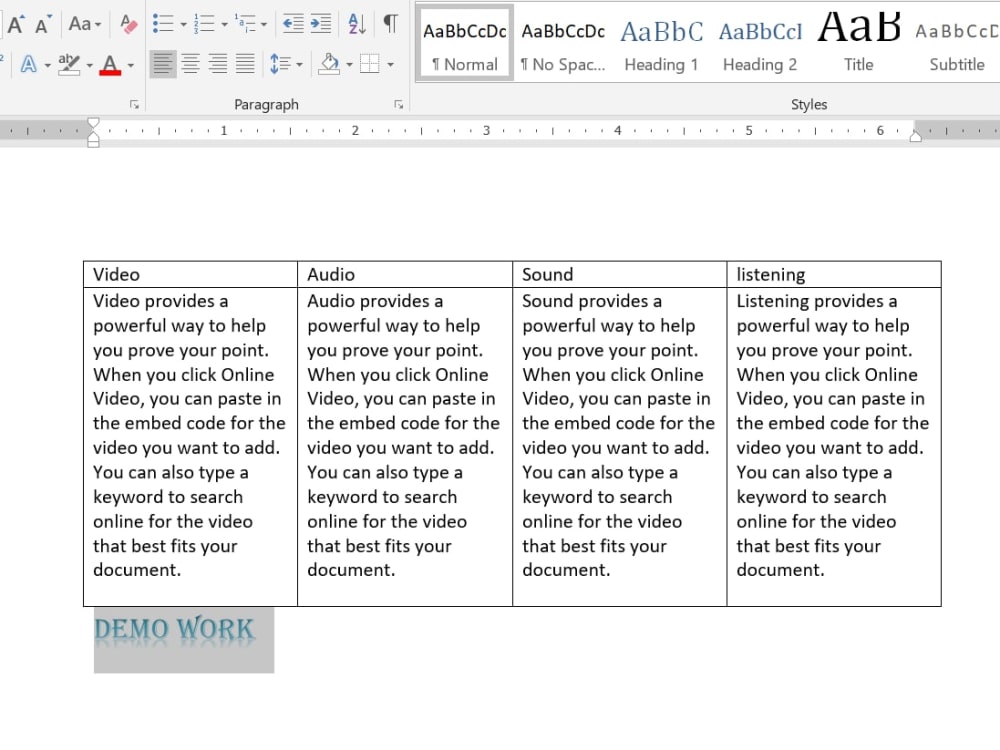1000x750 pixels.
Task: Click the Shrink Font icon
Action: 43,24
